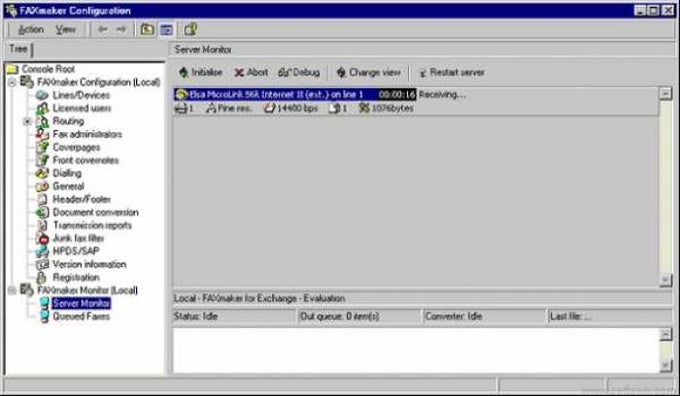The height and width of the screenshot is (396, 680).
Task: Click the Transmission reports icon
Action: [42, 225]
